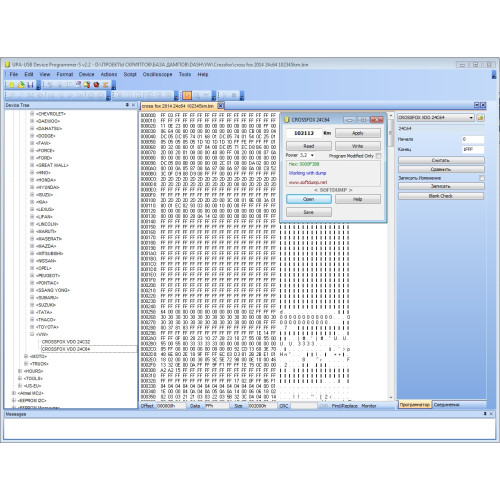Viewport: 500px width, 500px height.
Task: Open the Script menu
Action: [x=130, y=74]
